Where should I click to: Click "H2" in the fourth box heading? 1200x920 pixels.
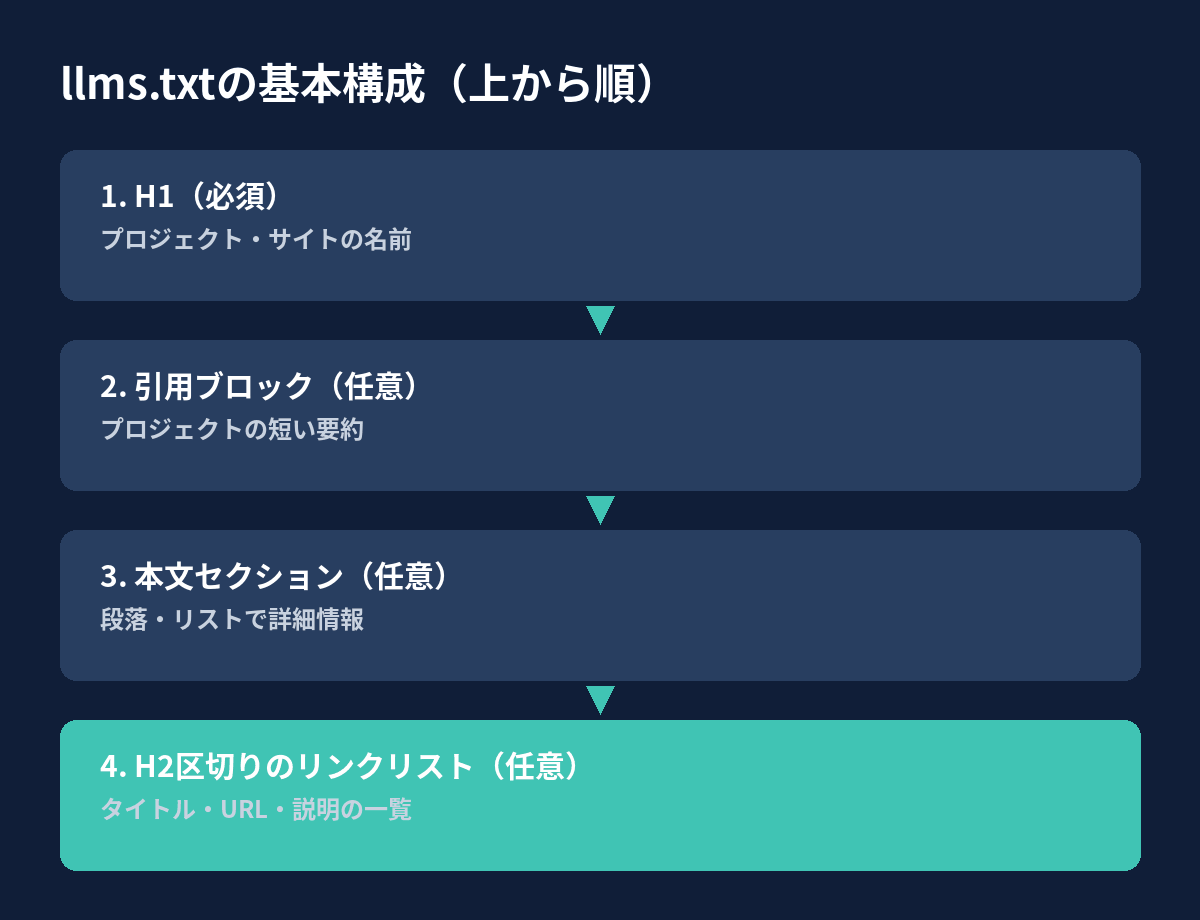pos(154,767)
